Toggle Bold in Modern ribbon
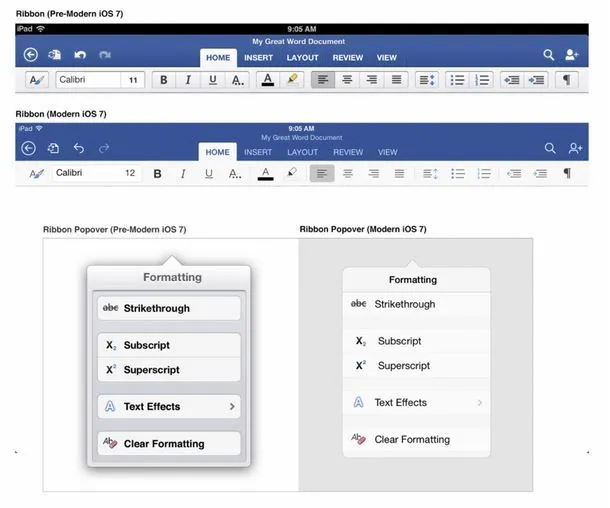Screen dimensions: 610x508 [157, 173]
